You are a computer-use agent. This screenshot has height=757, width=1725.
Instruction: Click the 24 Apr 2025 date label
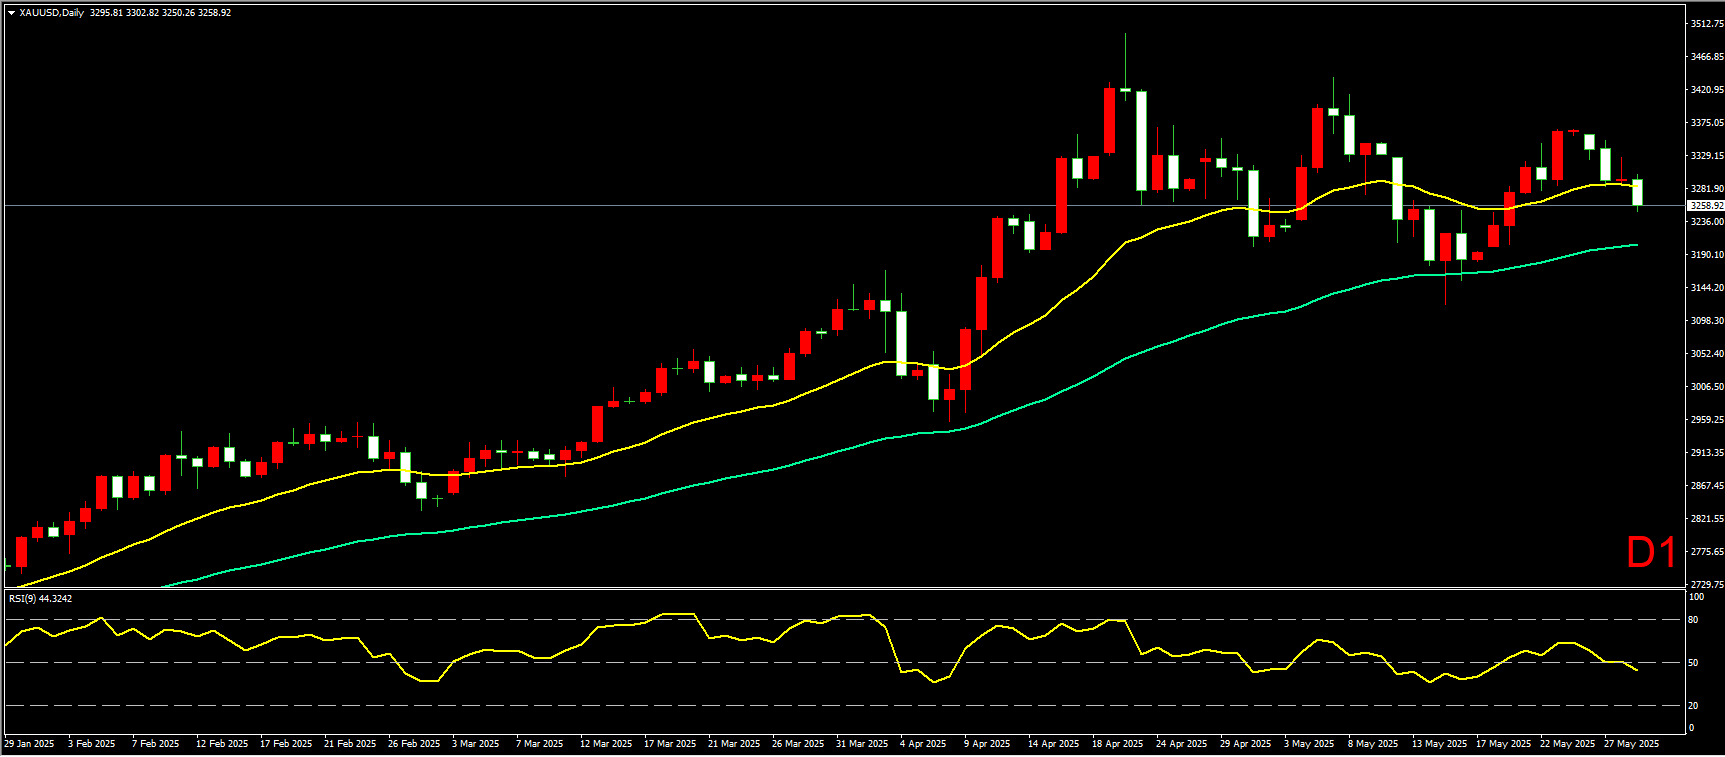click(1181, 744)
